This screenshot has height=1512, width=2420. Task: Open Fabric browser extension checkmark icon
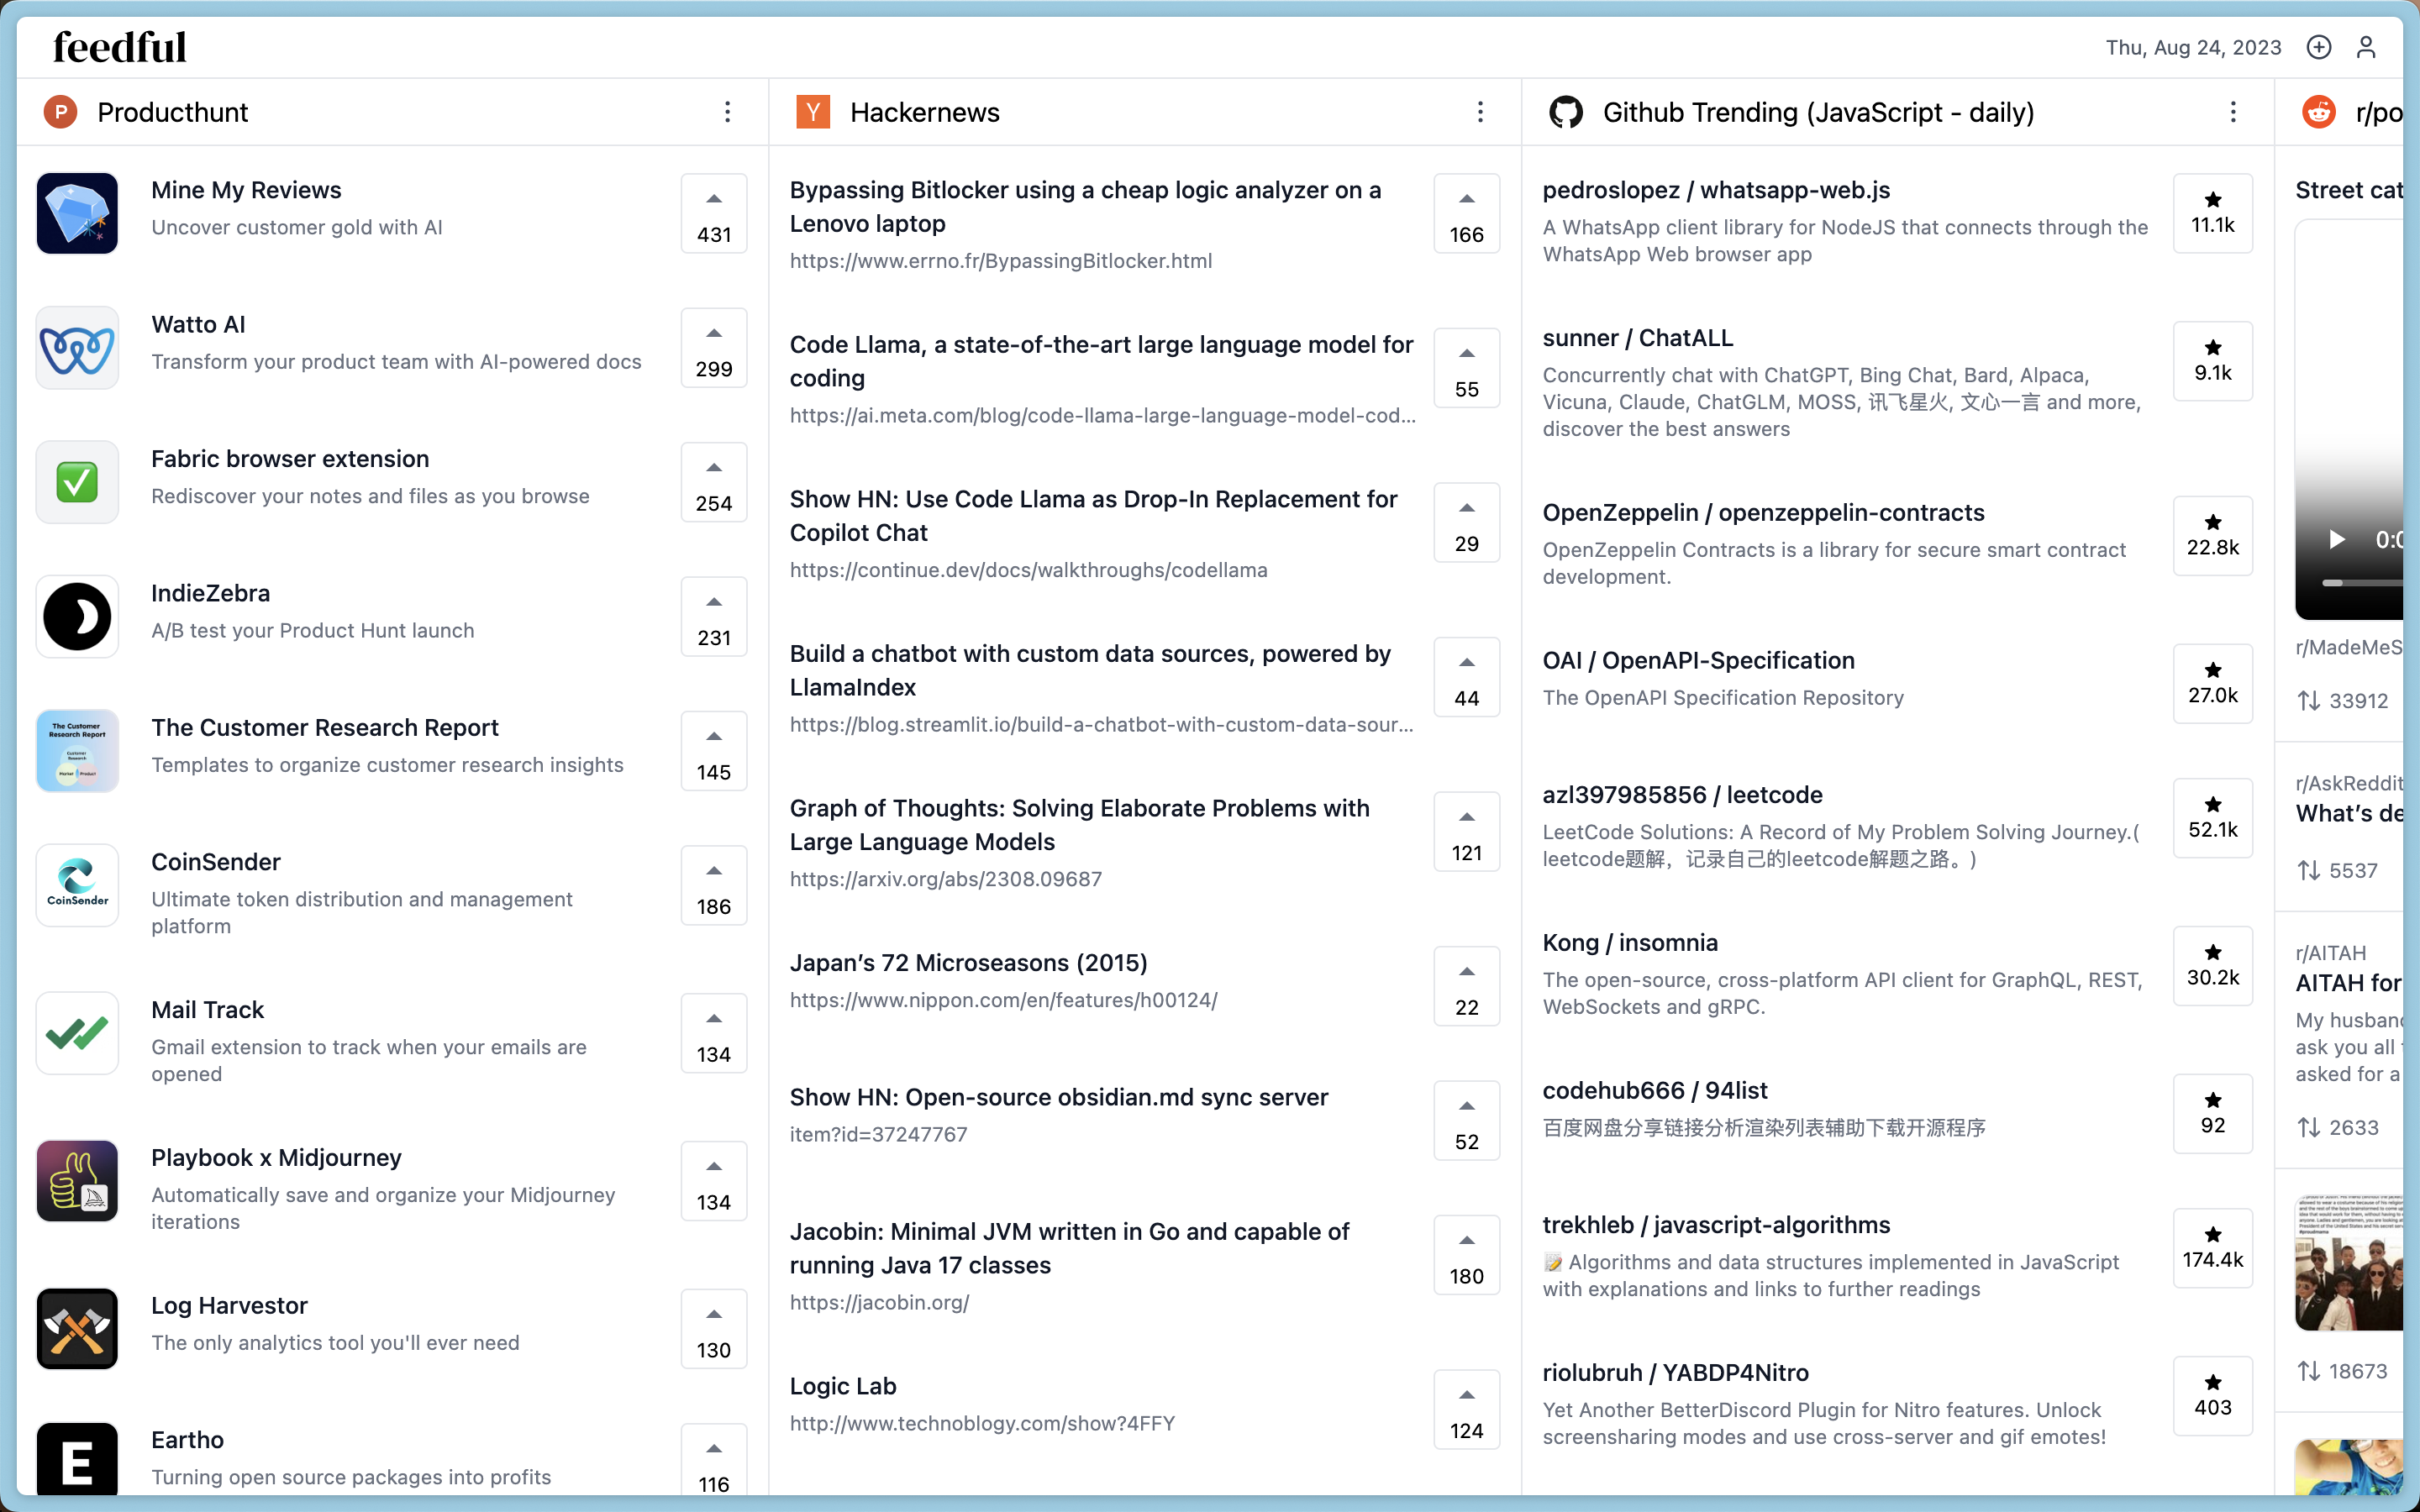pos(77,482)
